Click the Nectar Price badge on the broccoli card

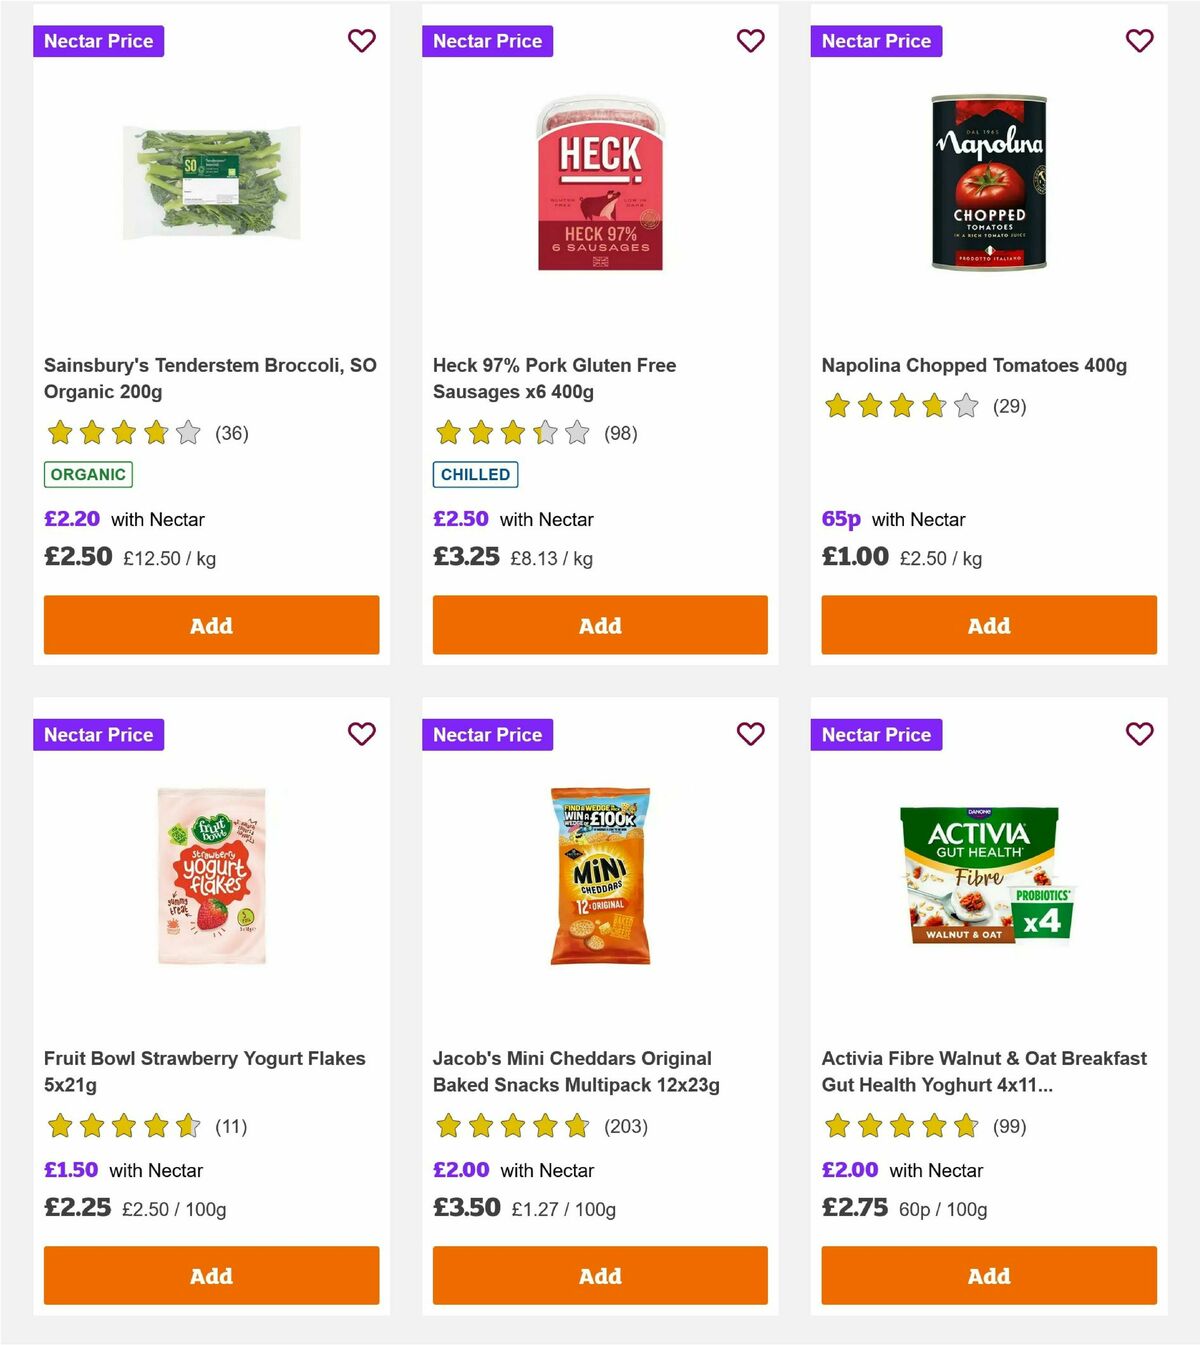click(98, 41)
